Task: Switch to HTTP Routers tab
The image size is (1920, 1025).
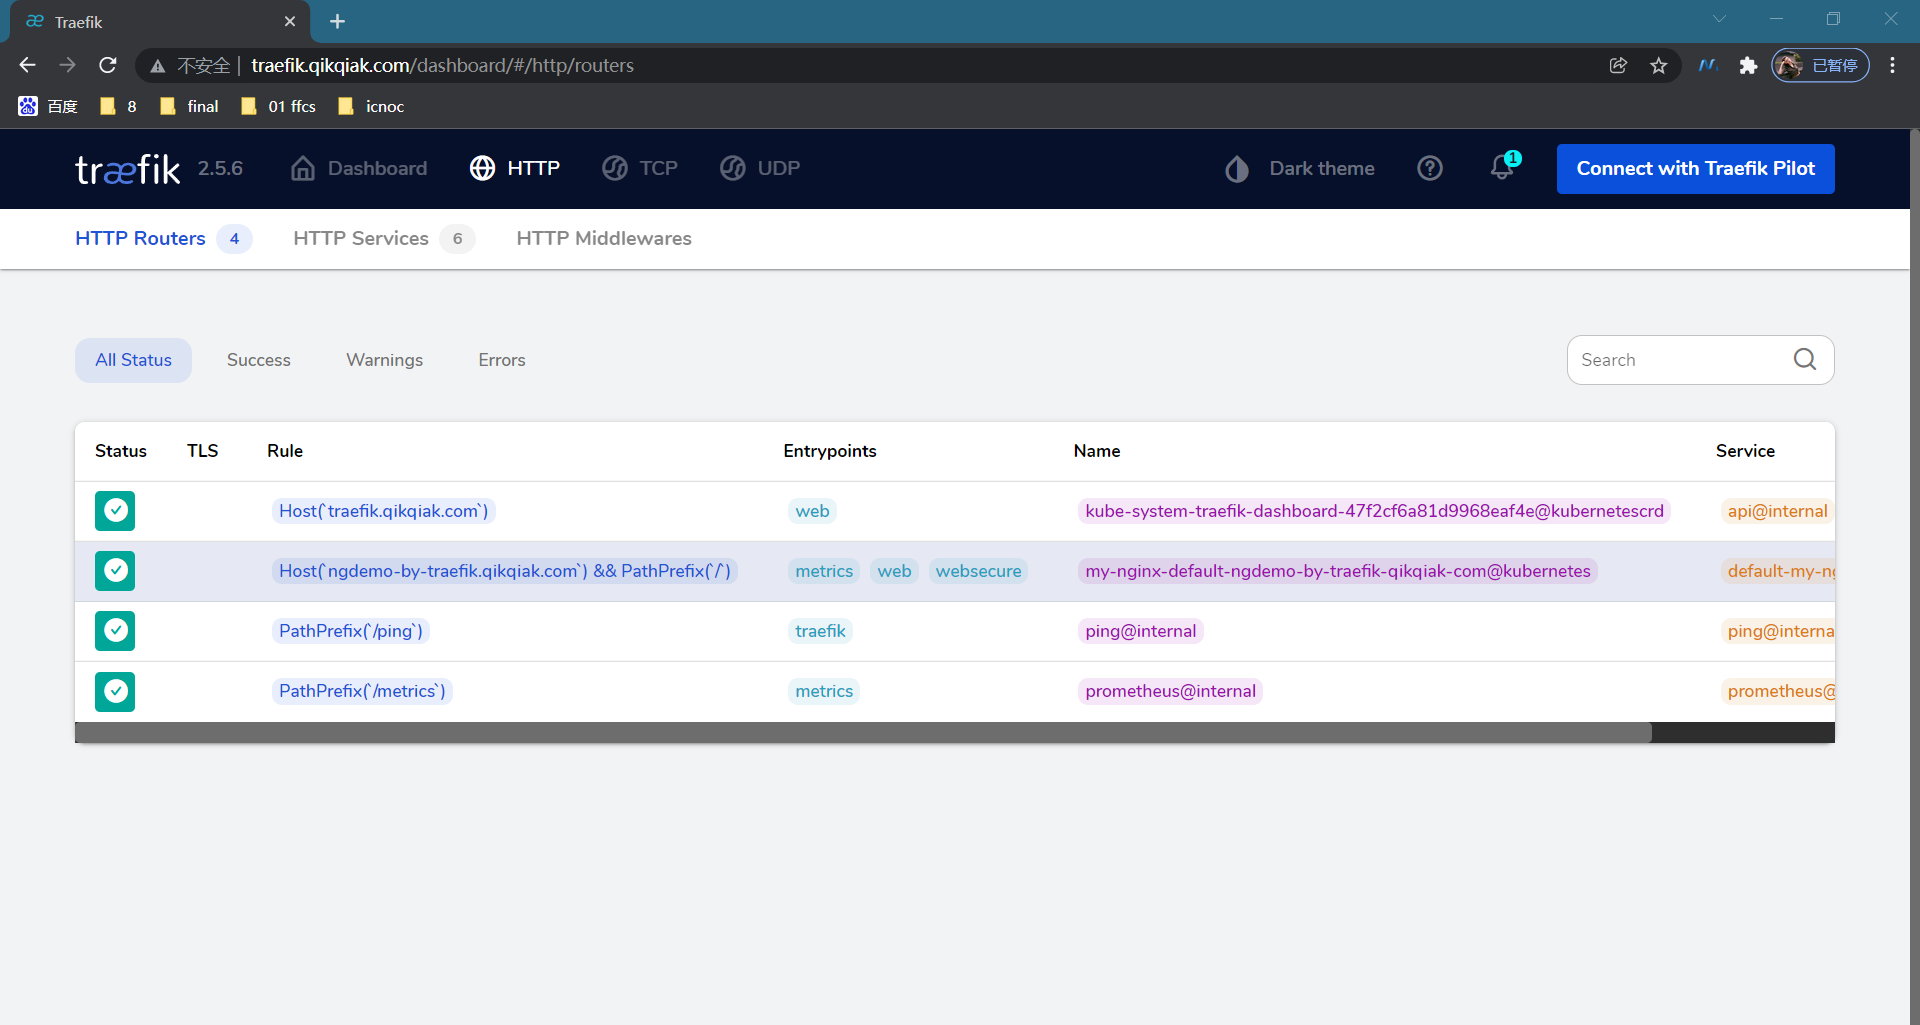Action: point(163,238)
